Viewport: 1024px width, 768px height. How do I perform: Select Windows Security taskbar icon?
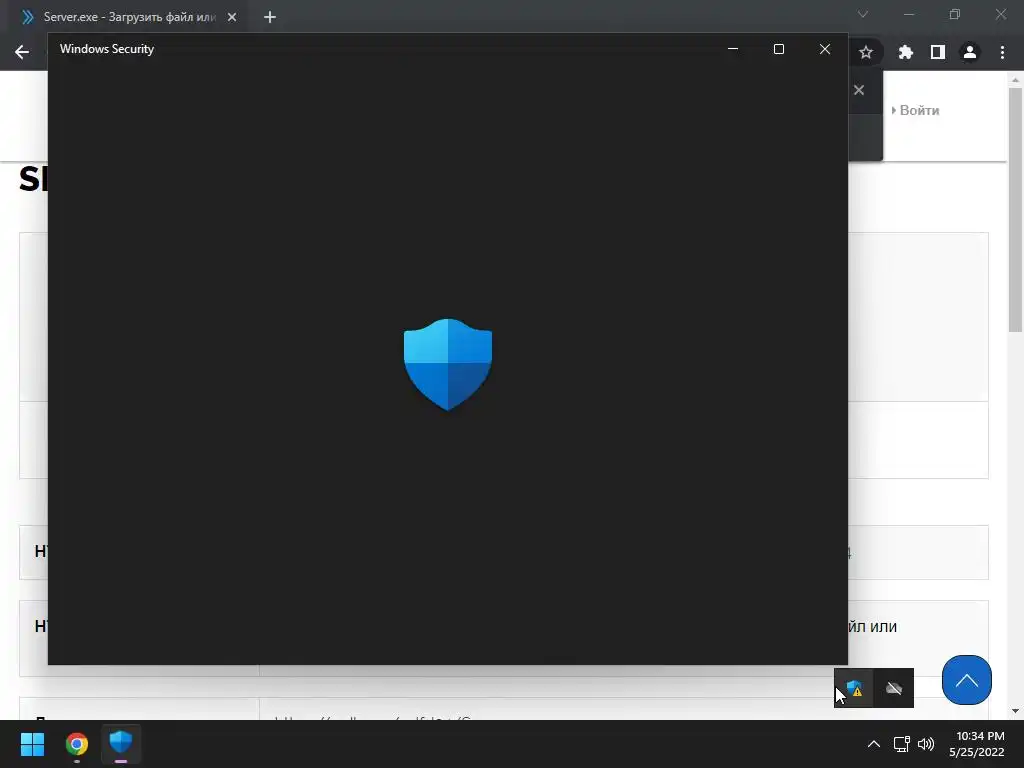click(x=121, y=743)
